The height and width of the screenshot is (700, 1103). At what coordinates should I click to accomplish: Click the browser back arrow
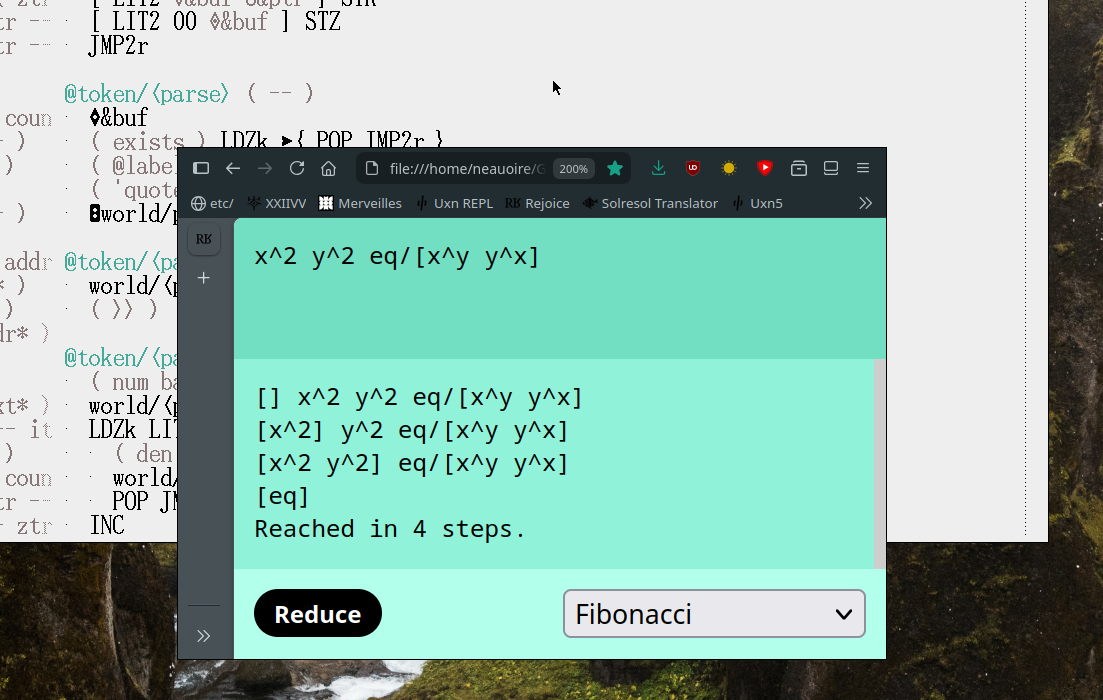233,168
